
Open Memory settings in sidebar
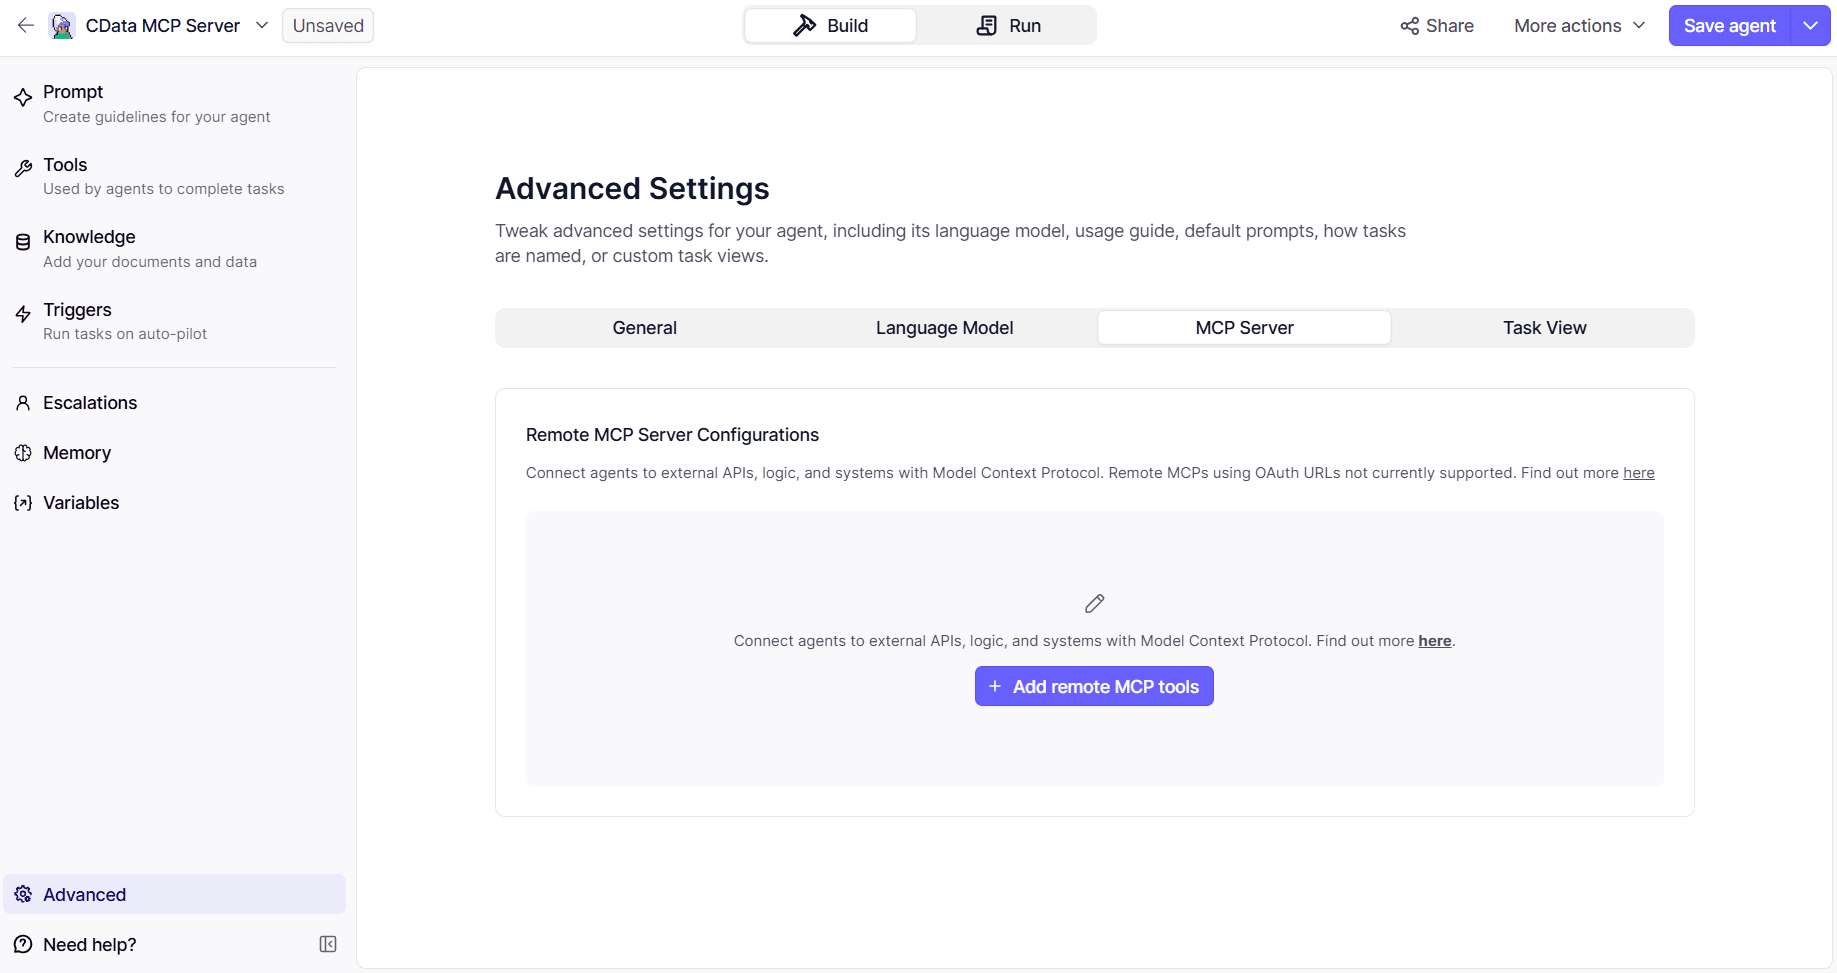pyautogui.click(x=77, y=453)
